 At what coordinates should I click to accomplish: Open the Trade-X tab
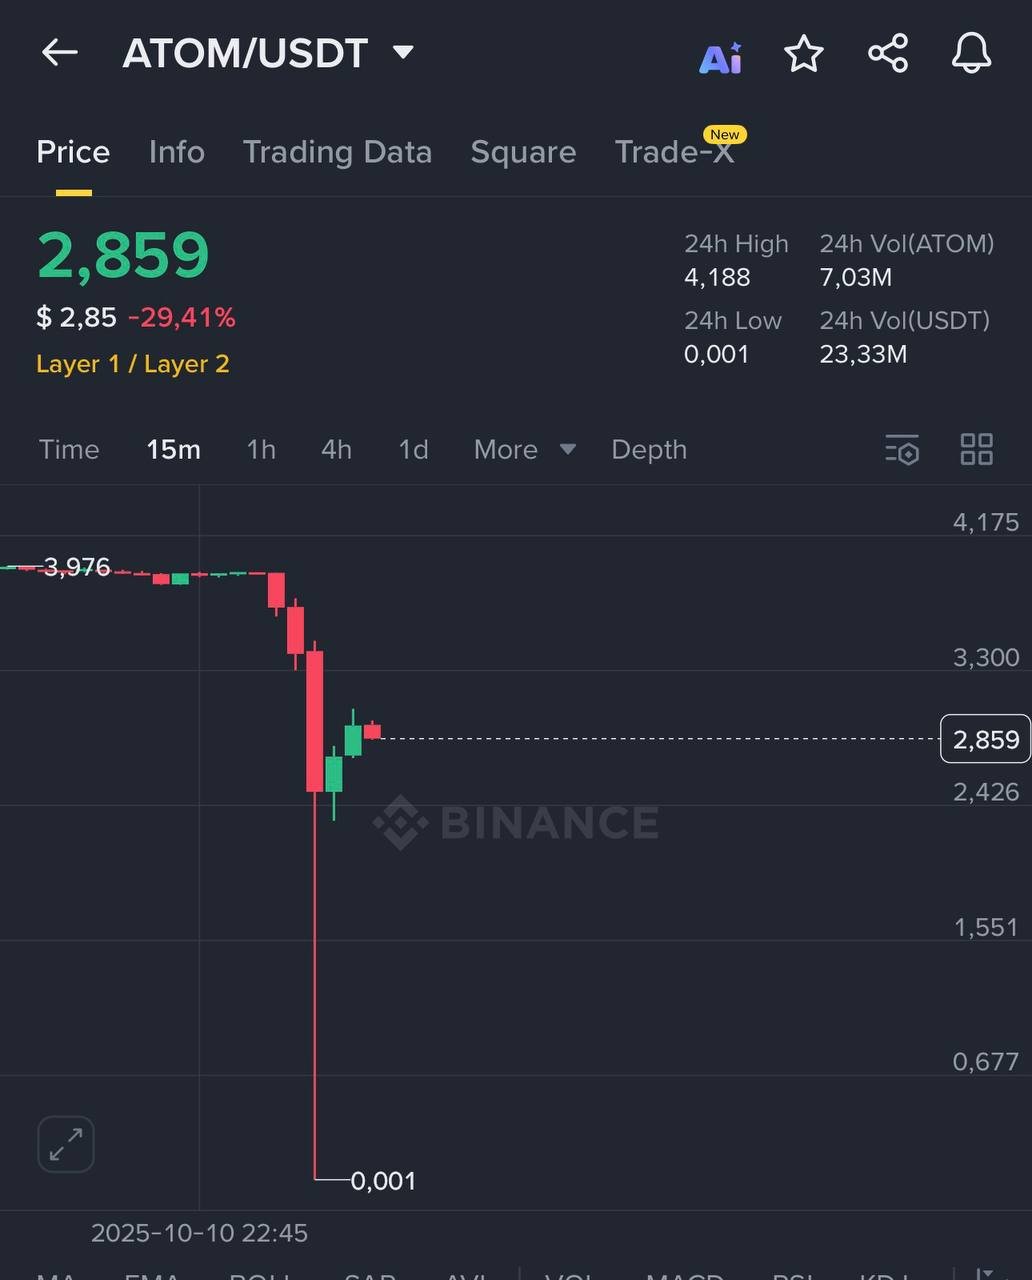click(675, 152)
